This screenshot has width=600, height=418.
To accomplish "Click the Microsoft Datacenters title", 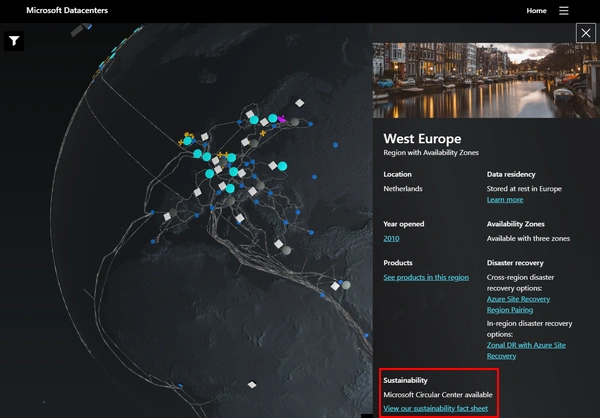I will pyautogui.click(x=67, y=10).
